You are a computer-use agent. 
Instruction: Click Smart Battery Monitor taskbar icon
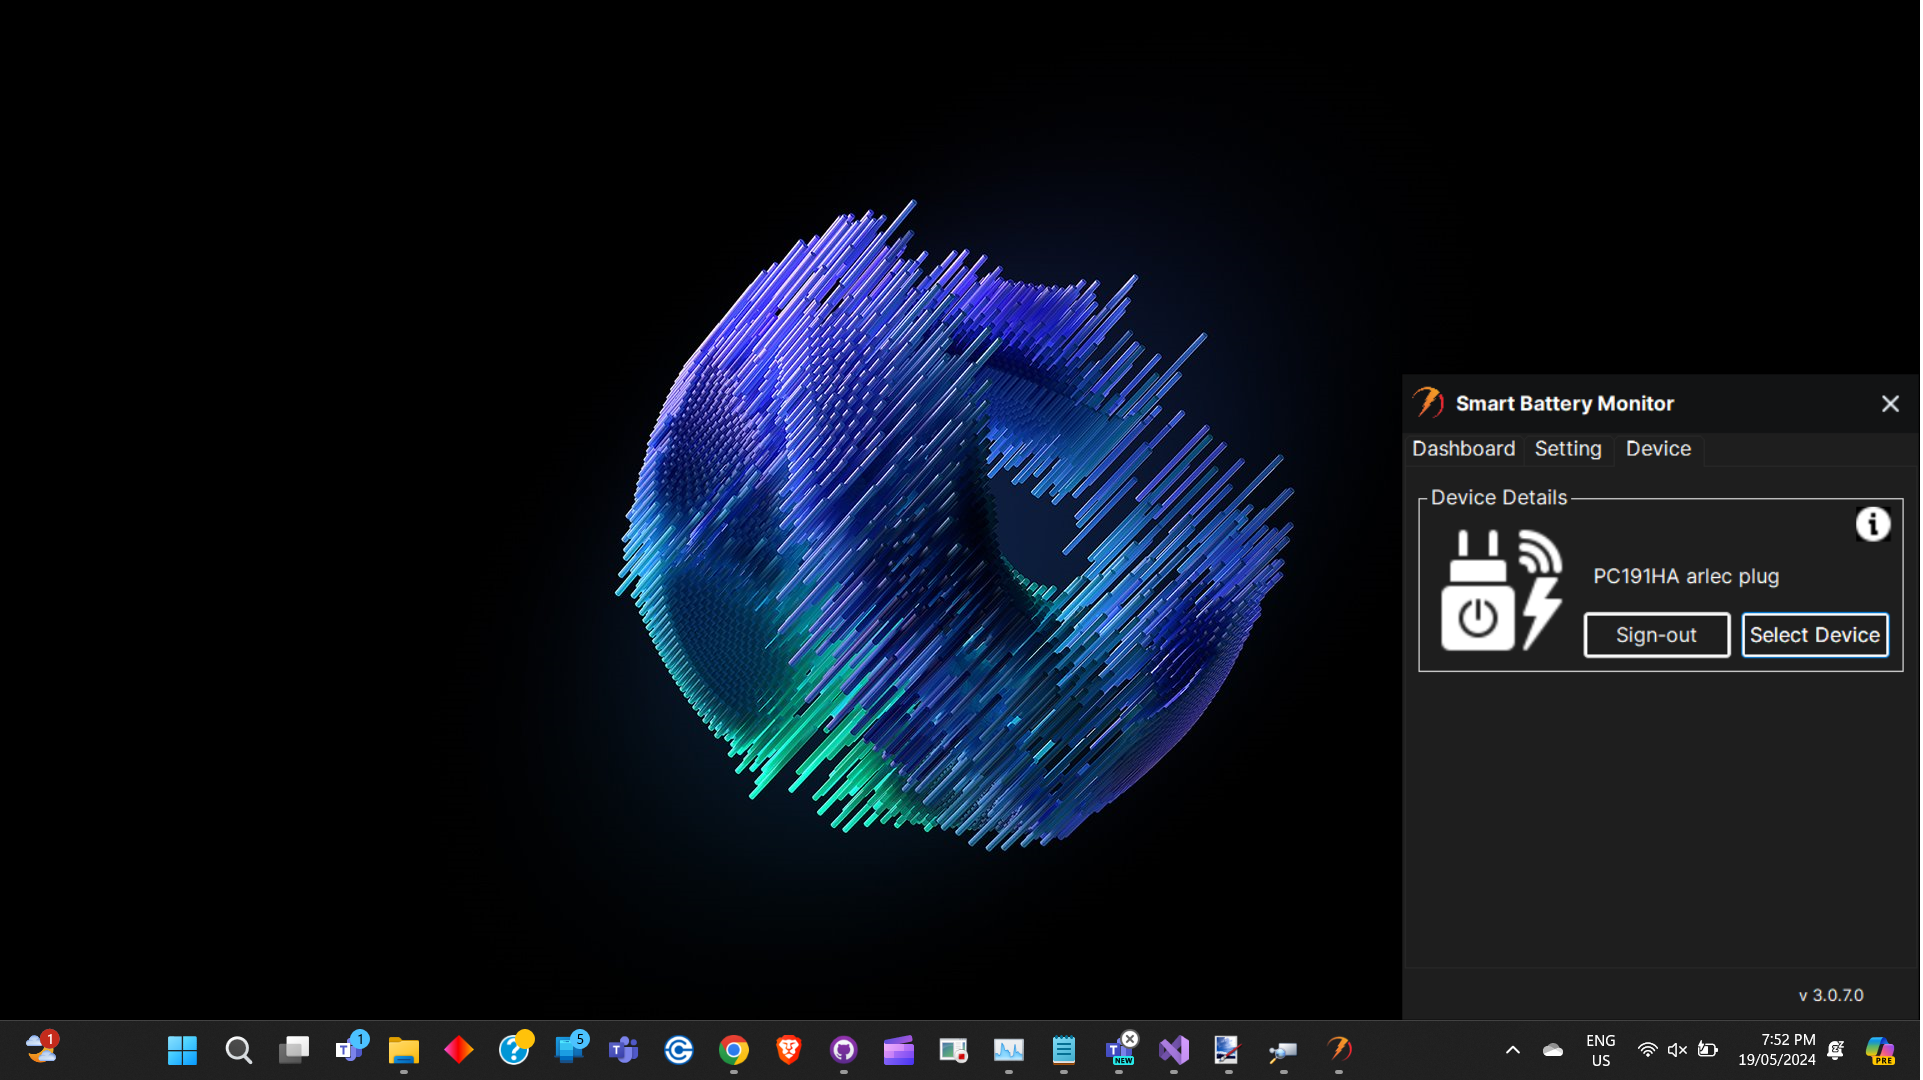coord(1339,1049)
